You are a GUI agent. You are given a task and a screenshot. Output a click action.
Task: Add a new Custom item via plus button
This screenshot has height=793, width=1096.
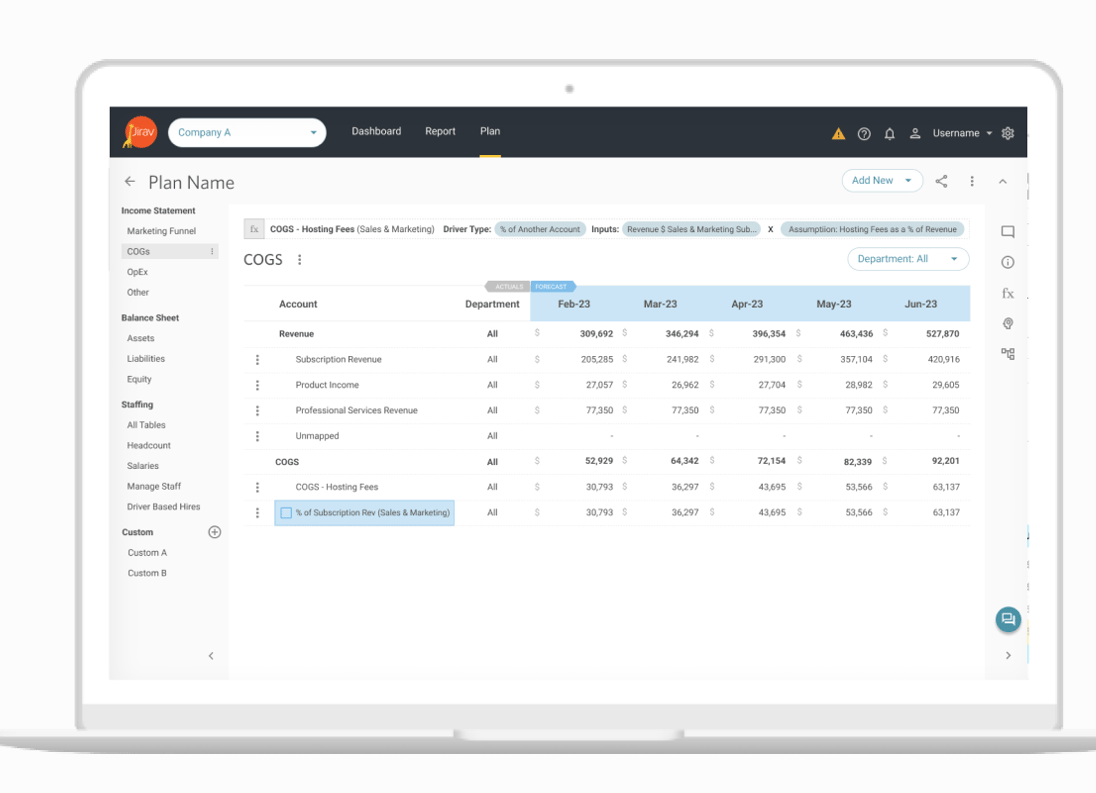(214, 532)
